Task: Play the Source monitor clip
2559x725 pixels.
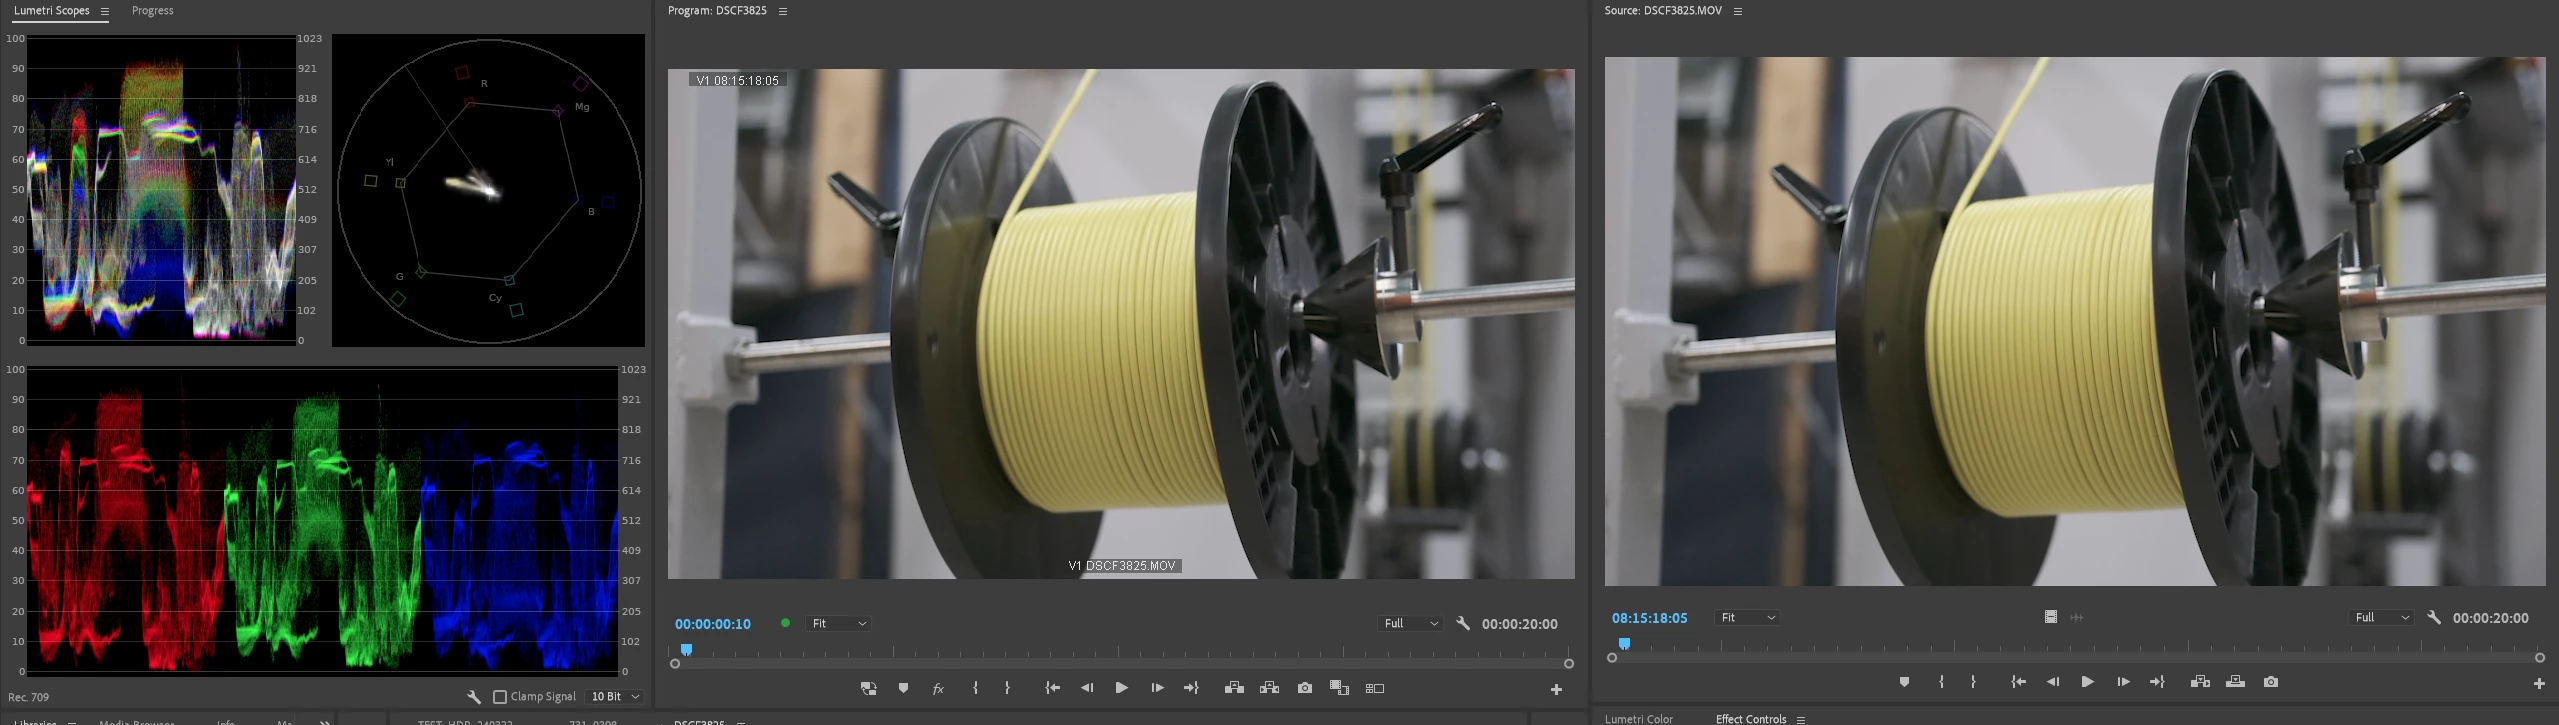Action: pos(2087,682)
